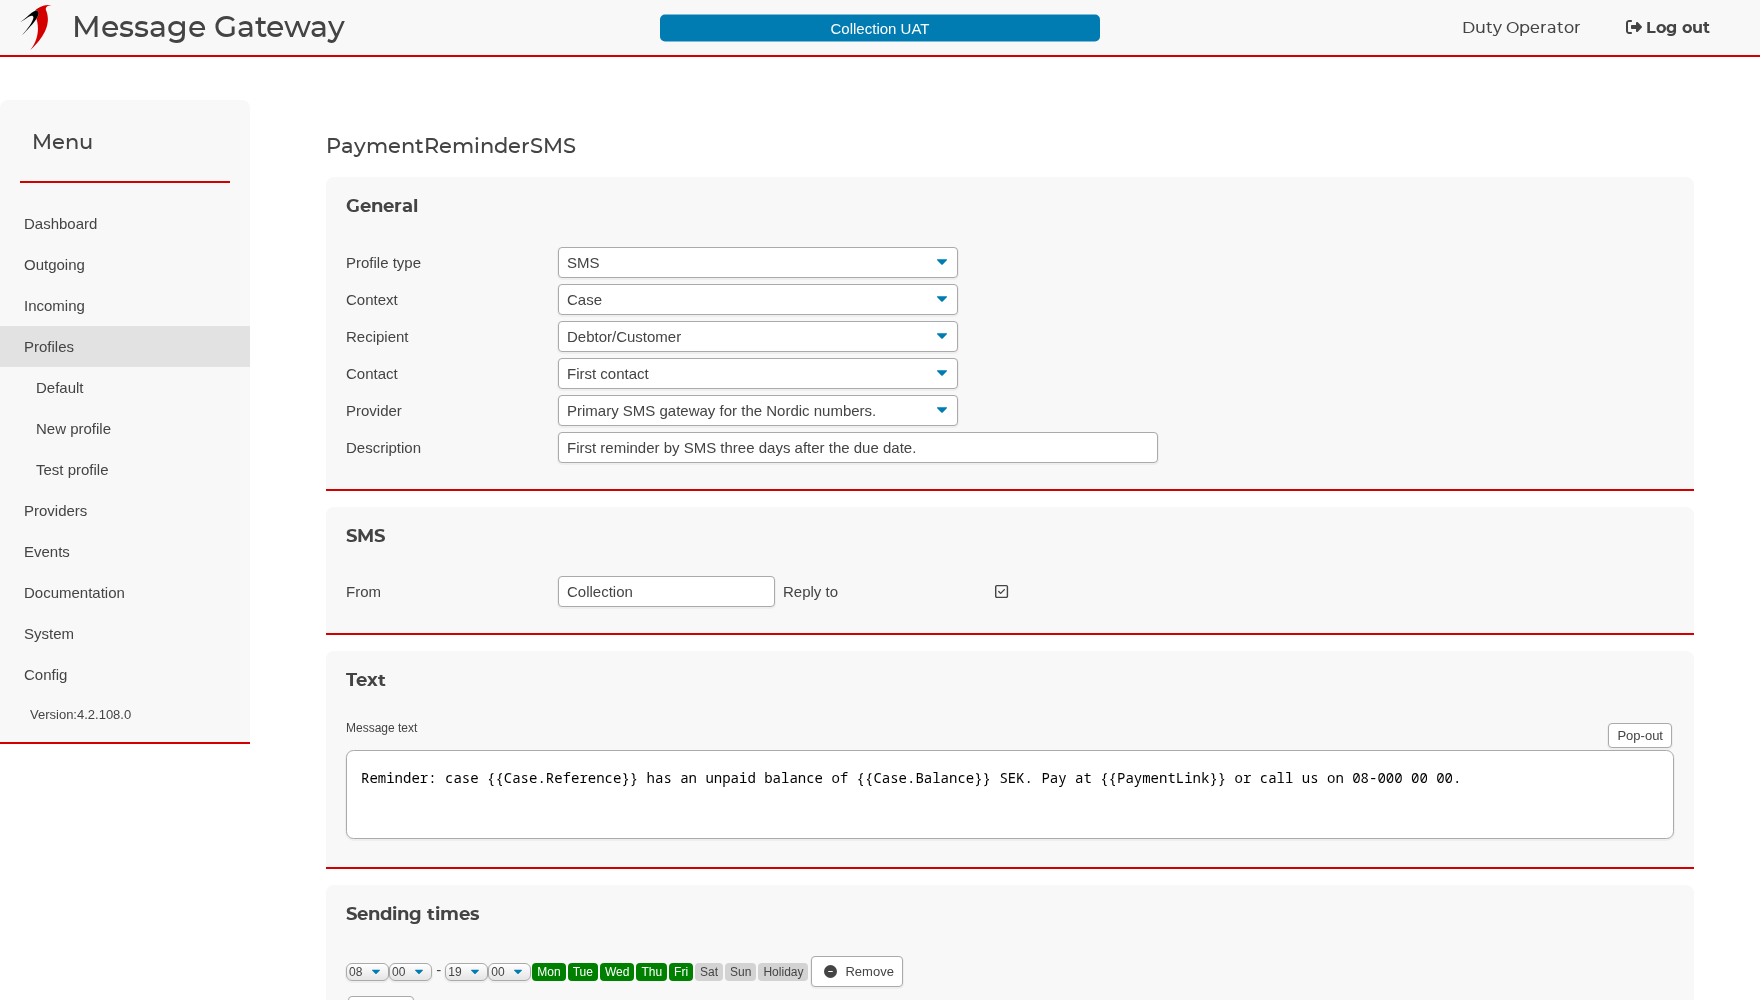Remove the sending time row
The image size is (1760, 1000).
point(857,972)
